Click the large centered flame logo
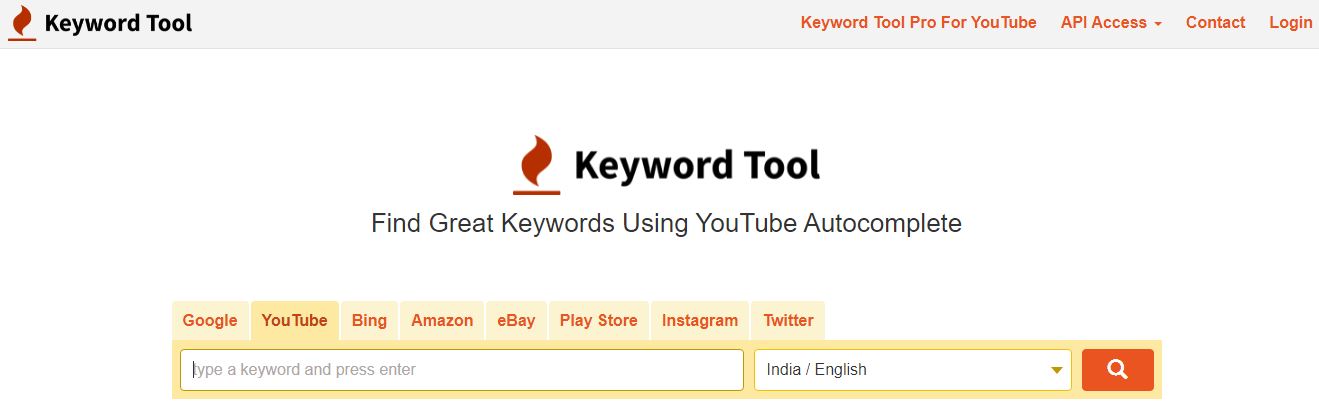This screenshot has height=403, width=1319. coord(537,165)
